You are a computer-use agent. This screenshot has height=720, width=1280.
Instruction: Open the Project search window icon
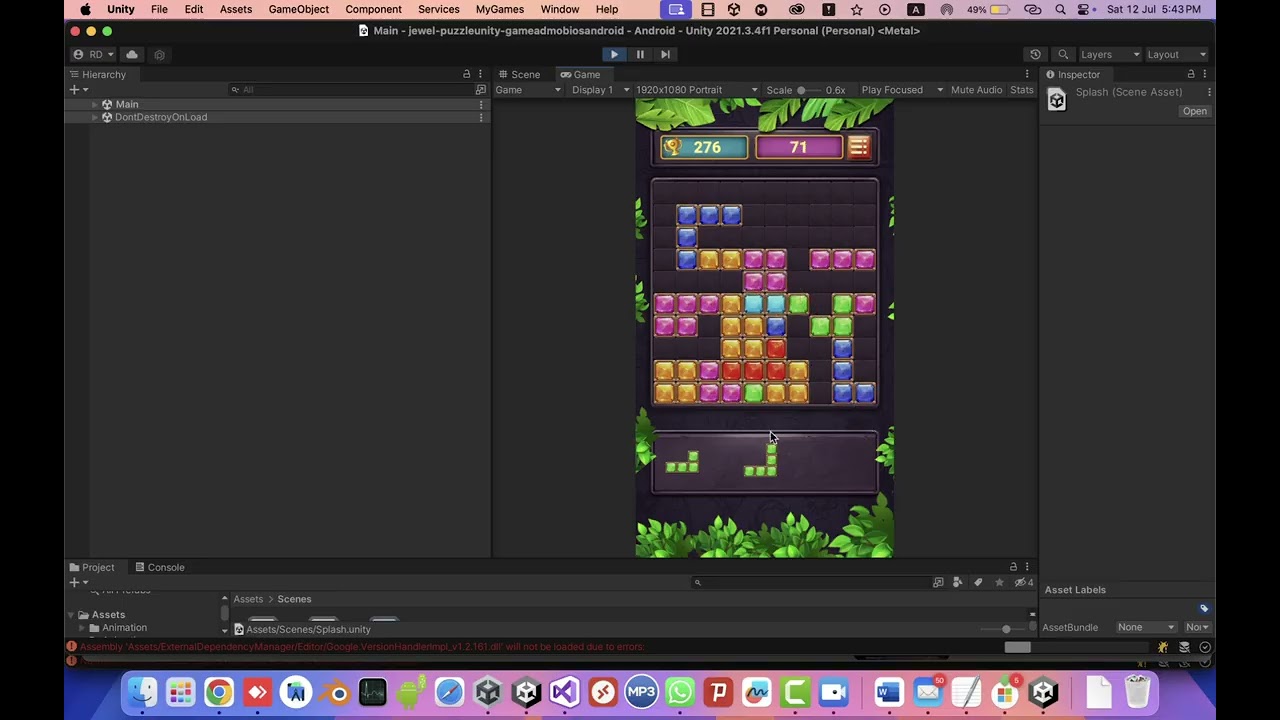point(938,582)
